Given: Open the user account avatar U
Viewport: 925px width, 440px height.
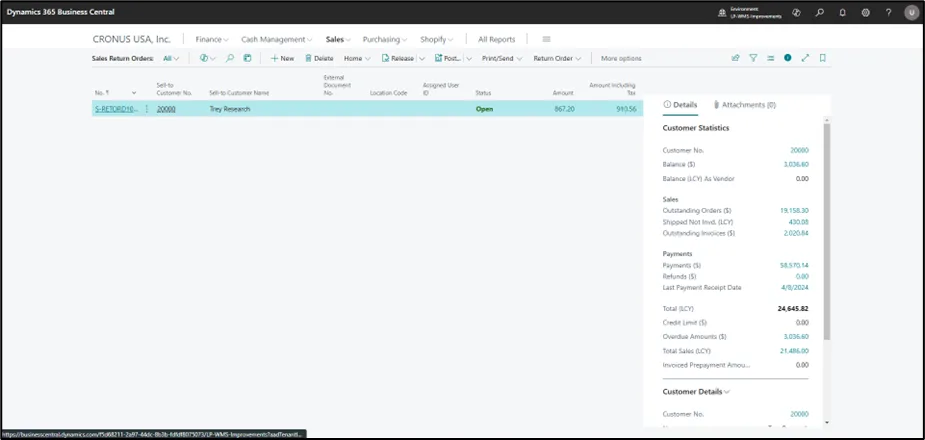Looking at the screenshot, I should [x=911, y=12].
